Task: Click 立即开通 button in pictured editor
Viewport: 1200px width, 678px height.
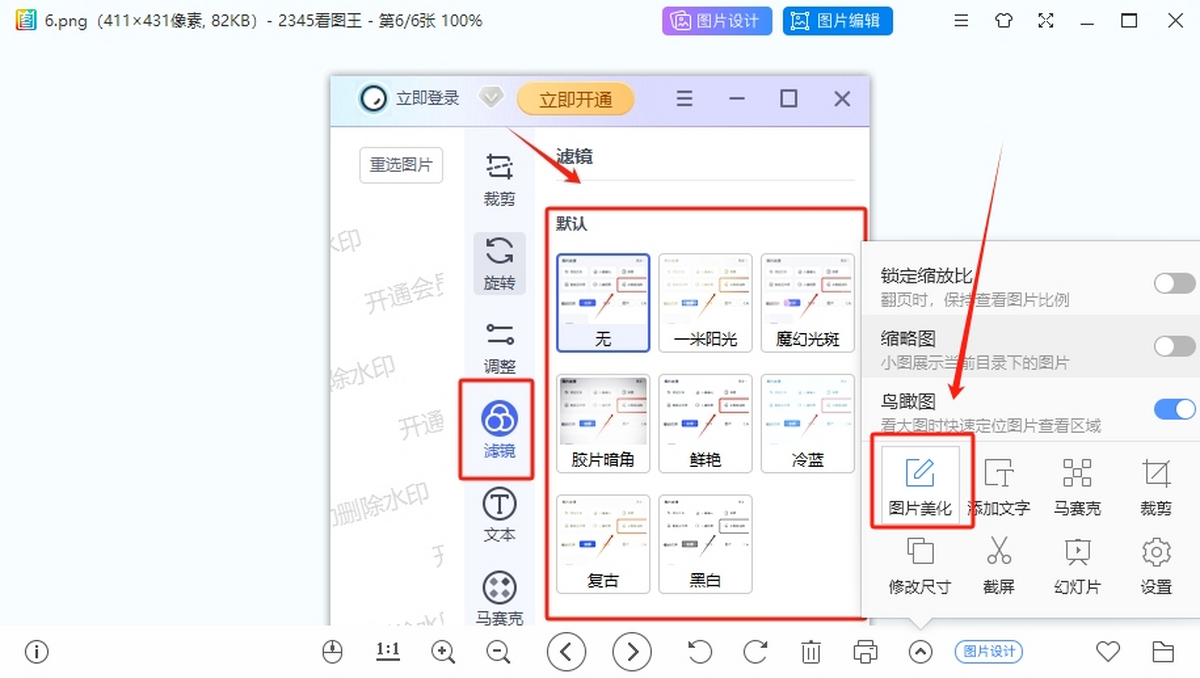Action: 575,99
